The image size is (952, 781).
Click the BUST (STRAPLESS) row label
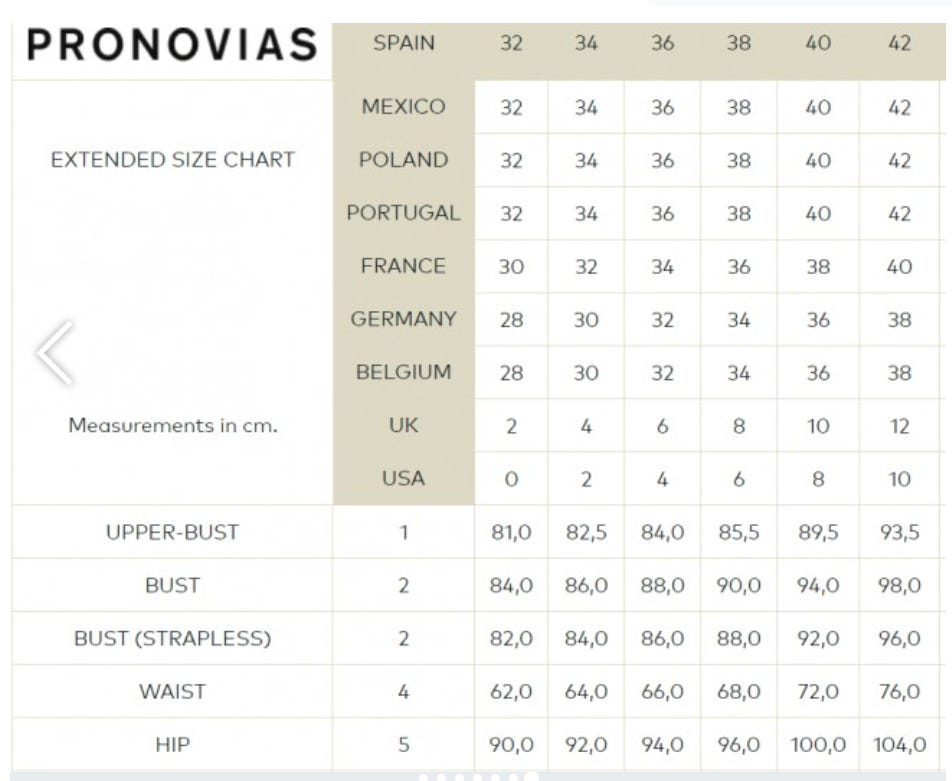click(x=172, y=638)
